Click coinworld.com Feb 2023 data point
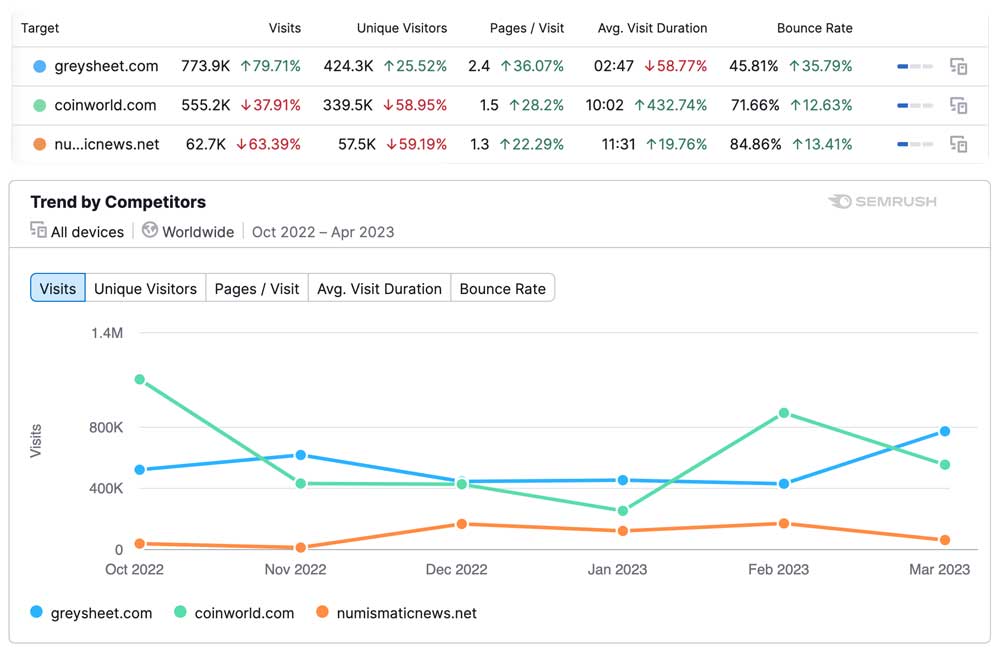The image size is (1000, 649). (784, 412)
